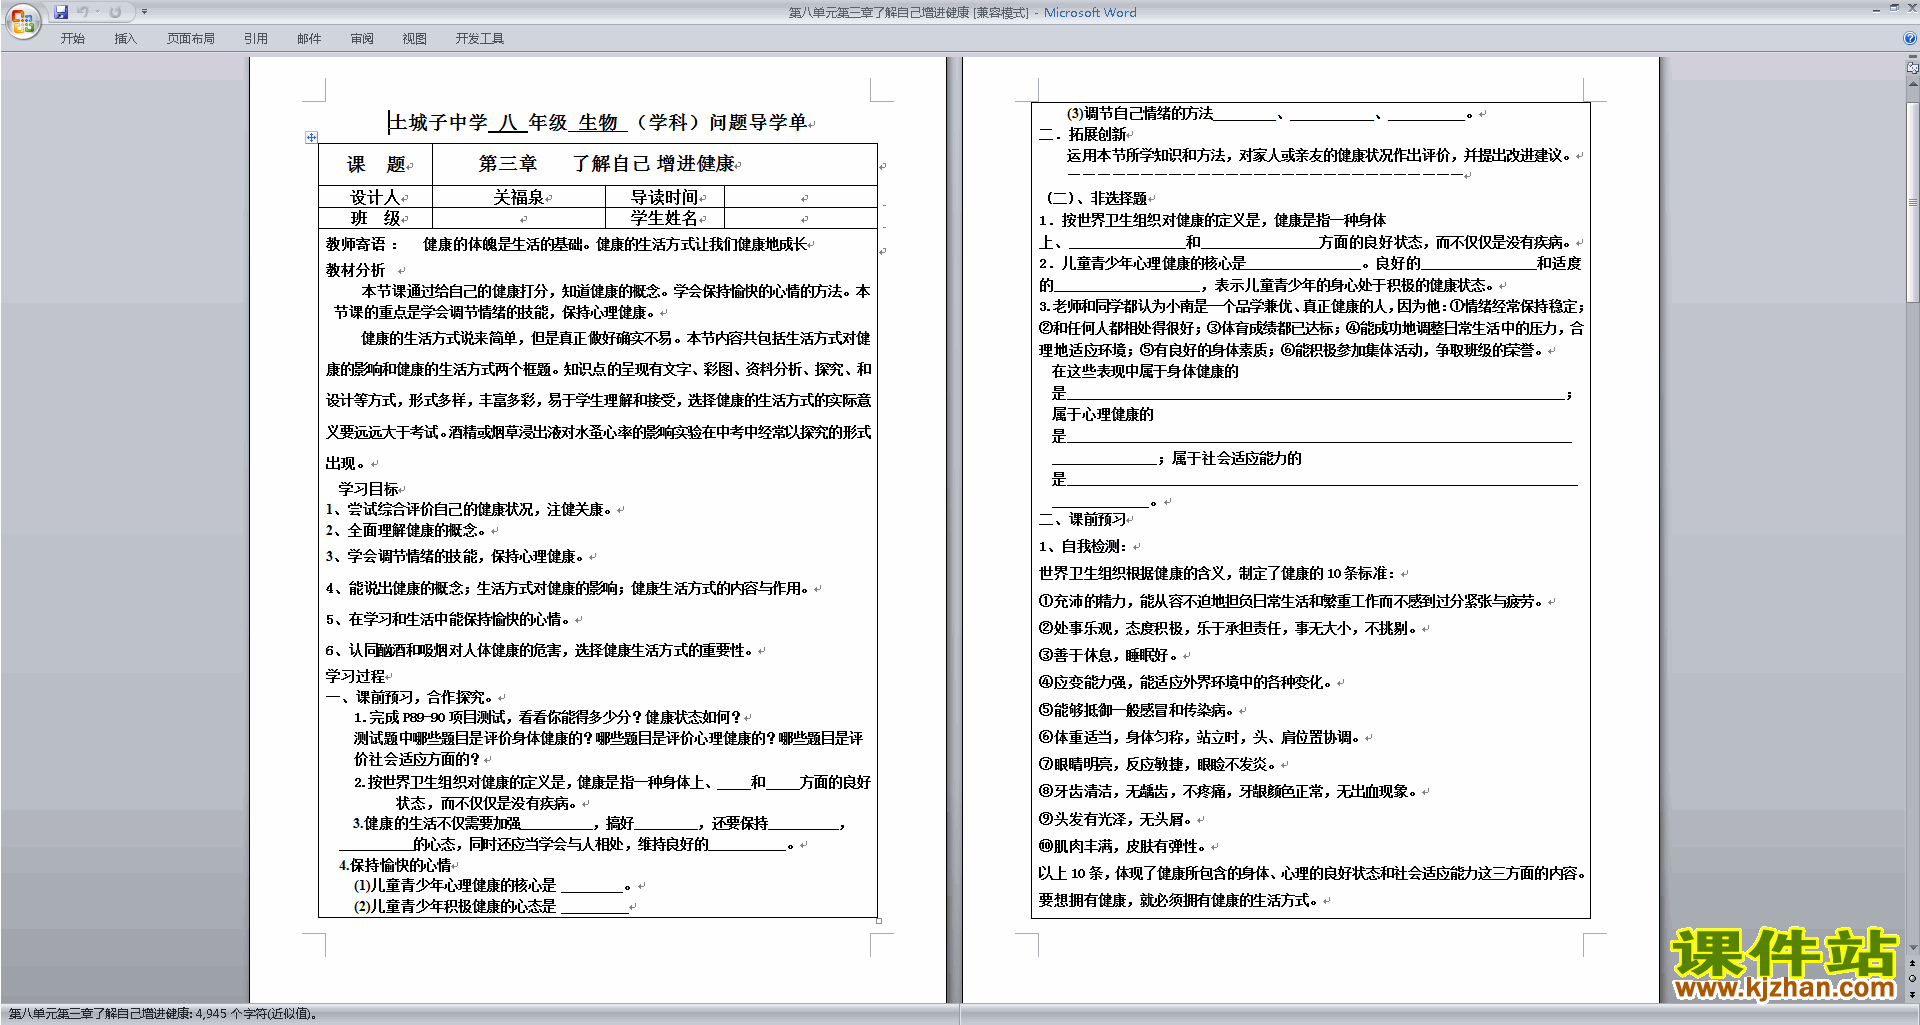Open the 插入 ribbon tab
The width and height of the screenshot is (1920, 1025).
pyautogui.click(x=125, y=39)
